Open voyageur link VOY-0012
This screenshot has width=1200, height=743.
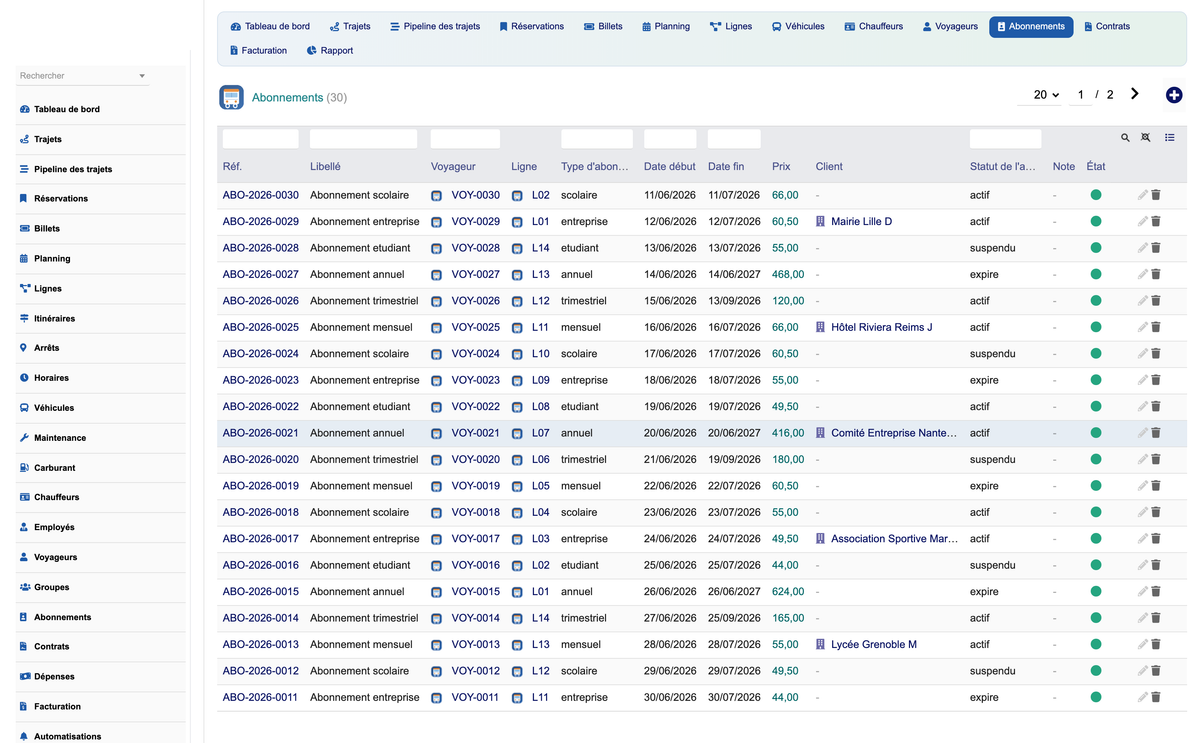coord(475,671)
